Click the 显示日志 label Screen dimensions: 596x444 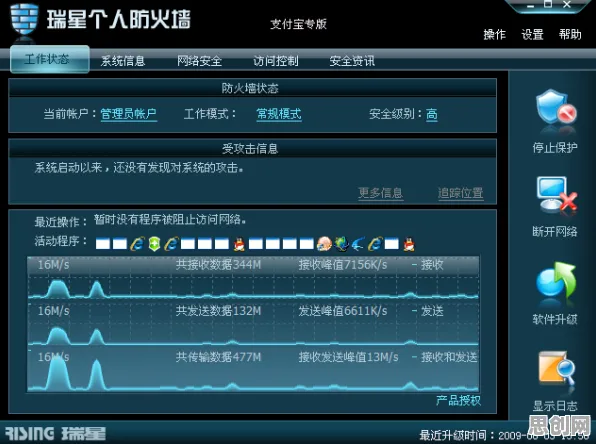coord(555,406)
